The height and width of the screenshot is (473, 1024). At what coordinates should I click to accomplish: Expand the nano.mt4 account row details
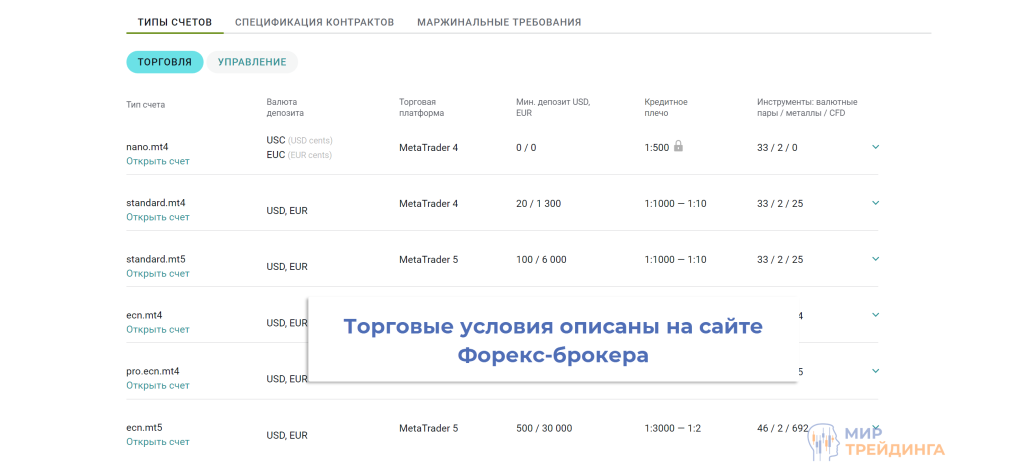875,147
